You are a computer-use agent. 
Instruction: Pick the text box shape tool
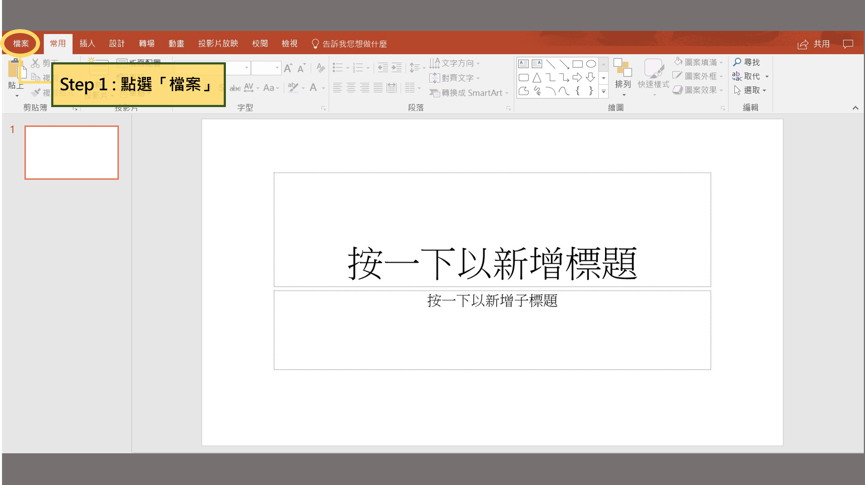click(x=523, y=63)
